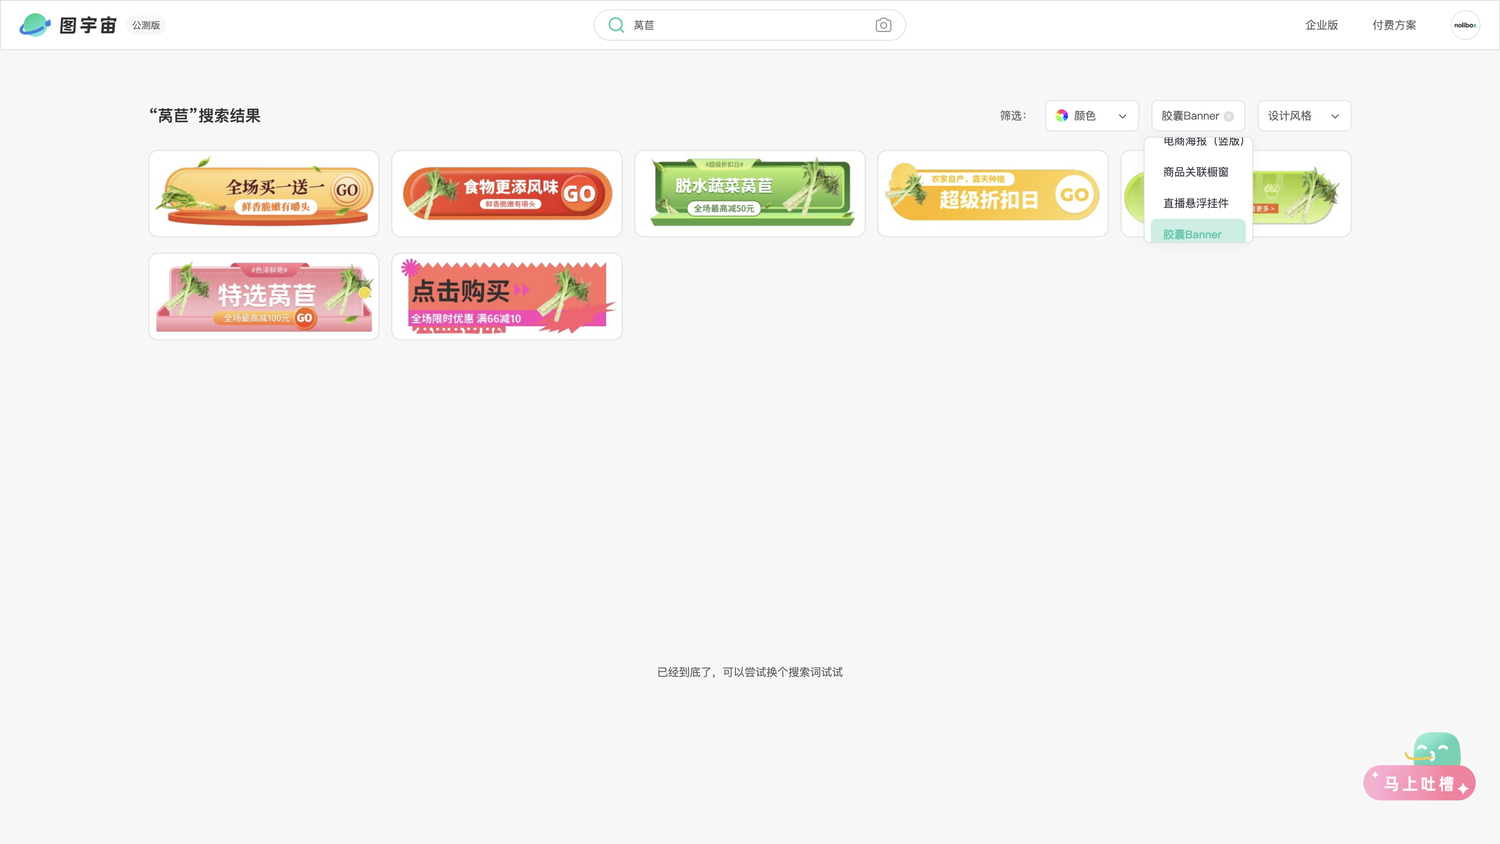Image resolution: width=1500 pixels, height=844 pixels.
Task: Open the 脱水蔬菜莴苣 banner thumbnail
Action: coord(750,194)
